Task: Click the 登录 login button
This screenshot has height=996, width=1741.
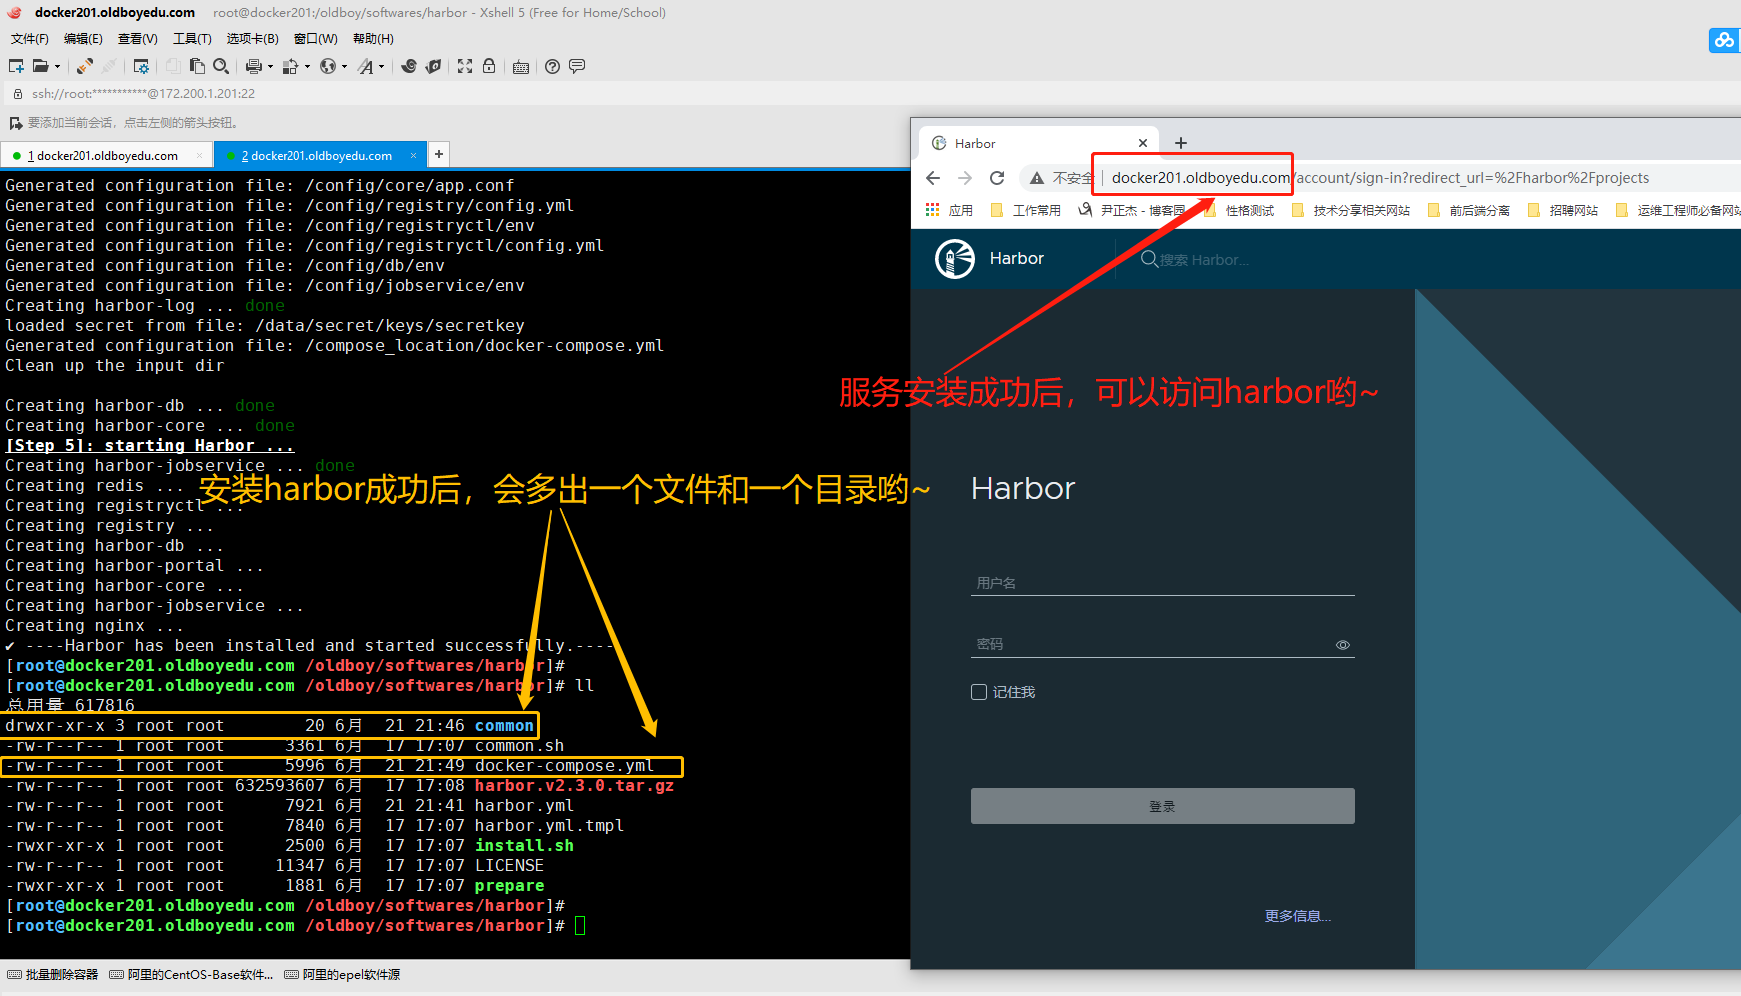Action: (x=1162, y=806)
